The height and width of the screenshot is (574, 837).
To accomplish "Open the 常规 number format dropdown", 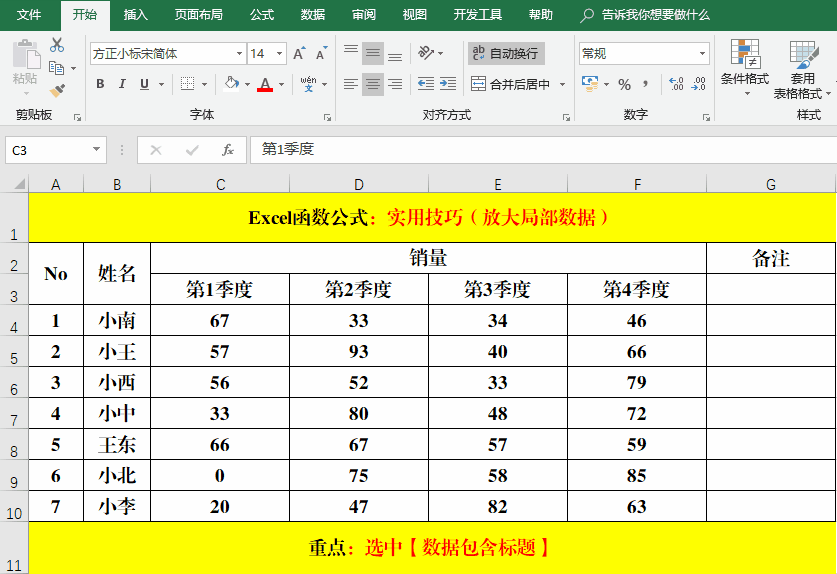I will click(x=702, y=54).
